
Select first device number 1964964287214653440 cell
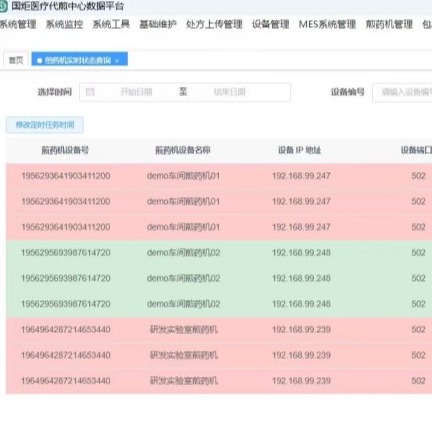(66, 329)
